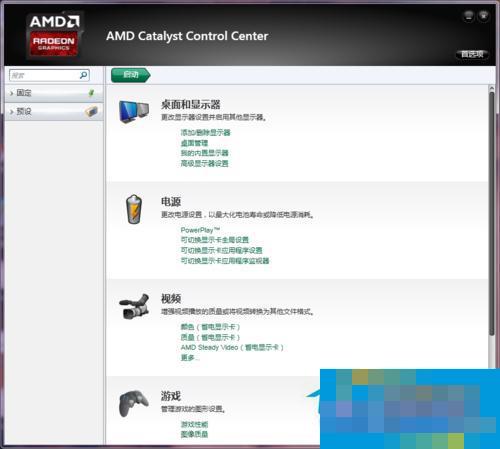Click the camcorder icon for 视频
The height and width of the screenshot is (449, 500).
click(134, 306)
